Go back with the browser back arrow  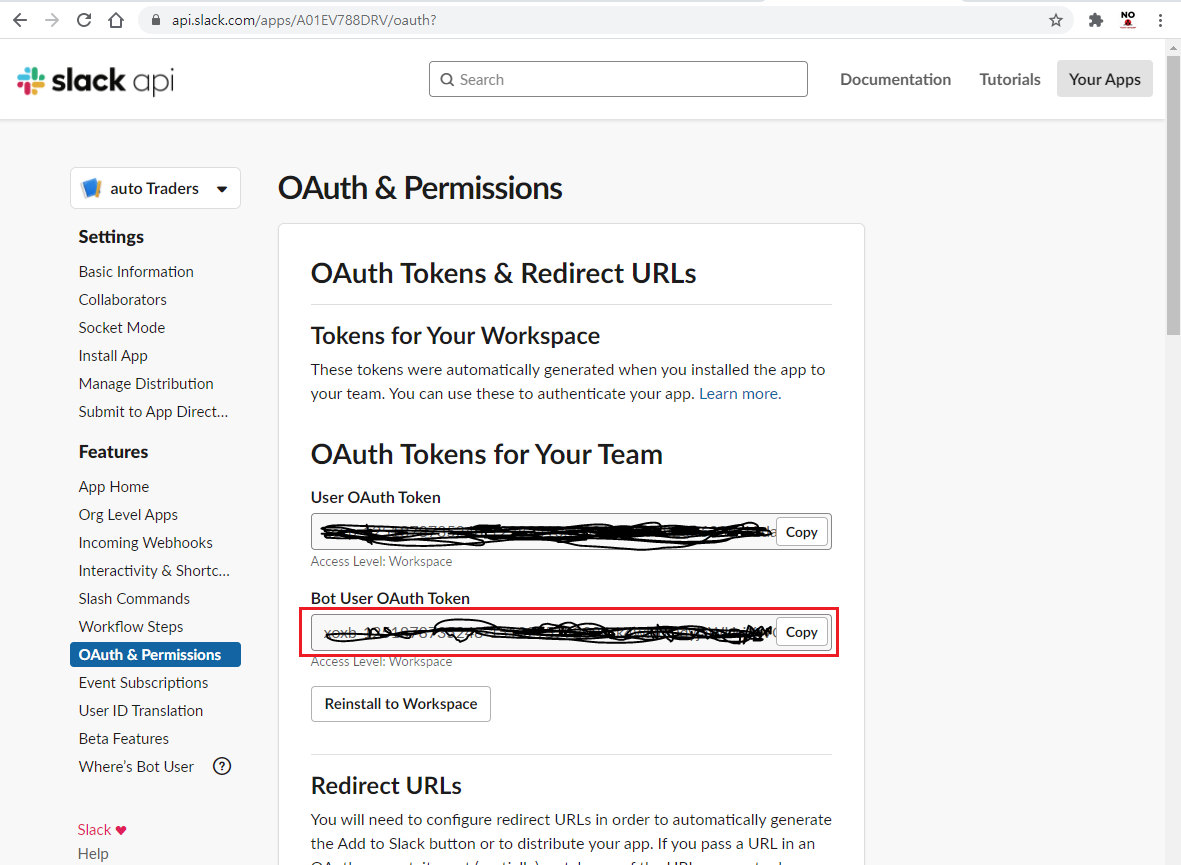pyautogui.click(x=20, y=20)
